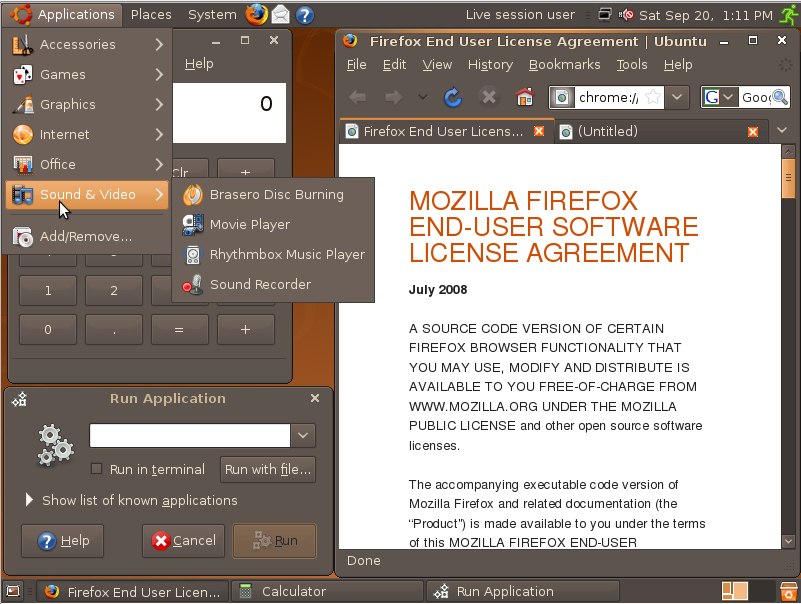This screenshot has width=801, height=604.
Task: Open the Google search engine dropdown
Action: point(719,97)
